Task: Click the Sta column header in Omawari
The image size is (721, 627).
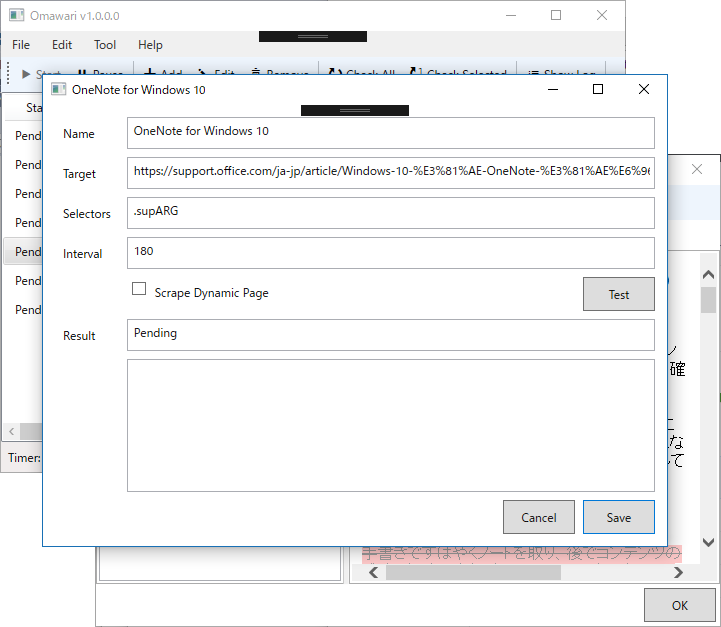Action: pos(32,108)
